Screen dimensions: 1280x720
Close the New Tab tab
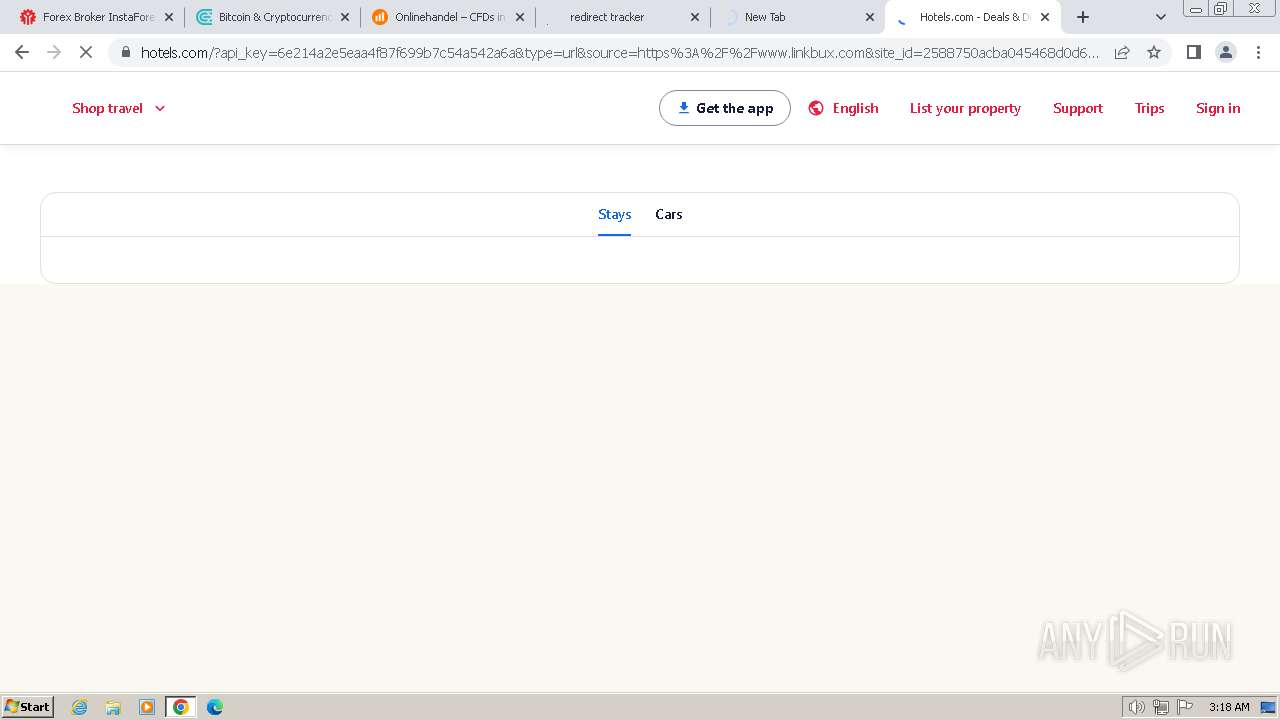(x=870, y=17)
